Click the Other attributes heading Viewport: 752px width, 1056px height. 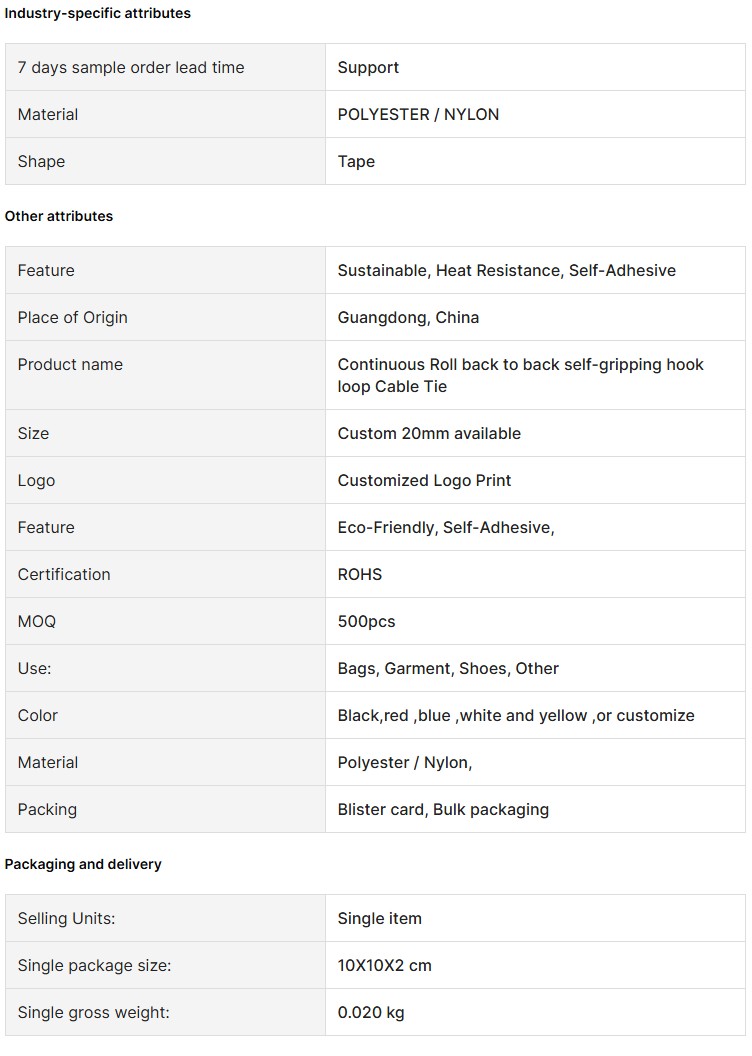(59, 216)
